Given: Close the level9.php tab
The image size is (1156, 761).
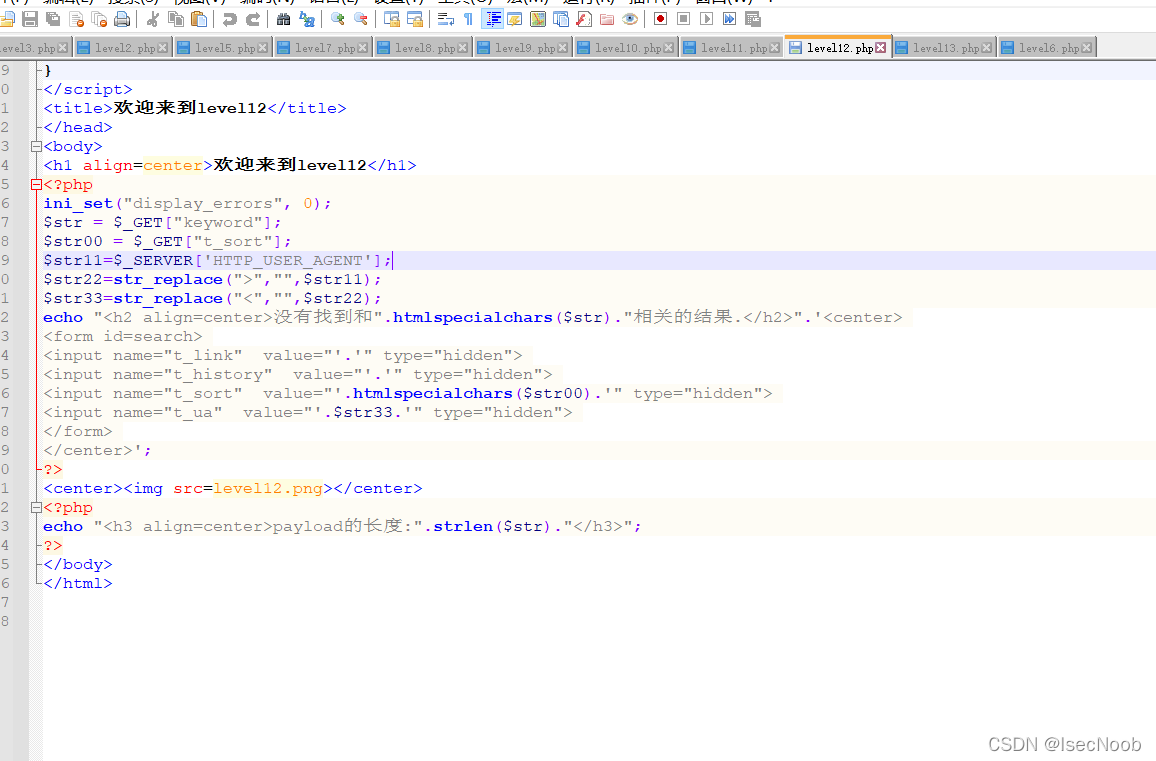Looking at the screenshot, I should click(563, 48).
